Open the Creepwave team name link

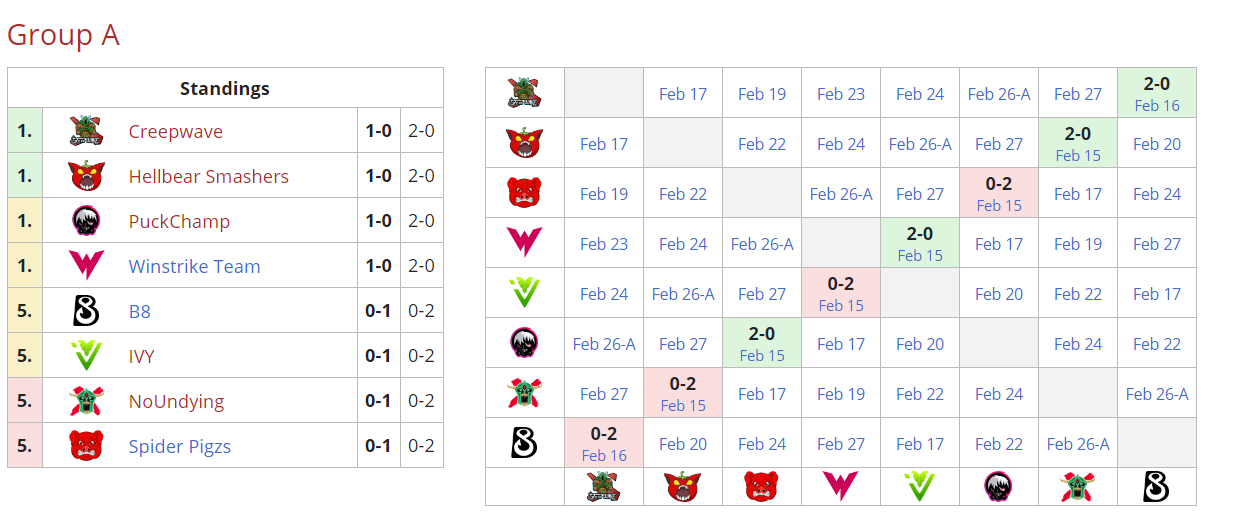tap(176, 132)
